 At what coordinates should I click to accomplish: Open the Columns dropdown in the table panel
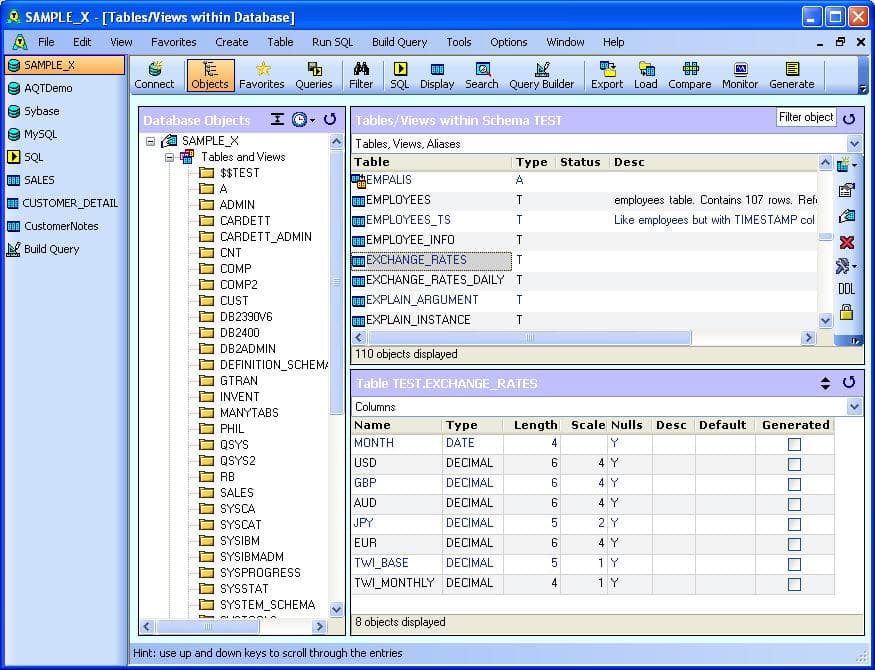tap(853, 407)
